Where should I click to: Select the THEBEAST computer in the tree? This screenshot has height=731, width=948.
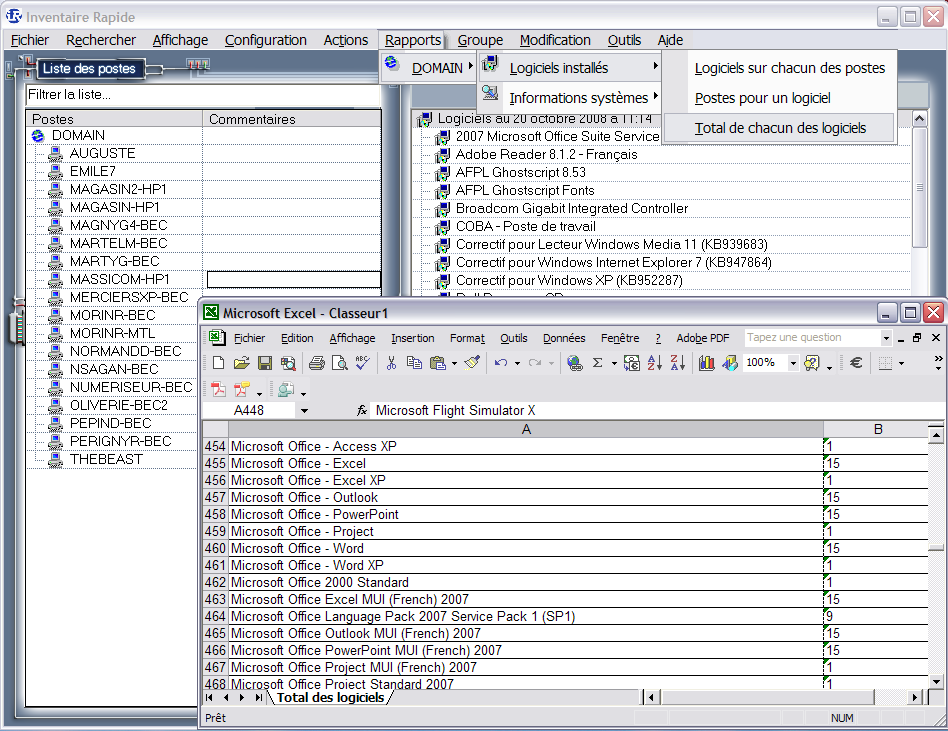pos(106,460)
